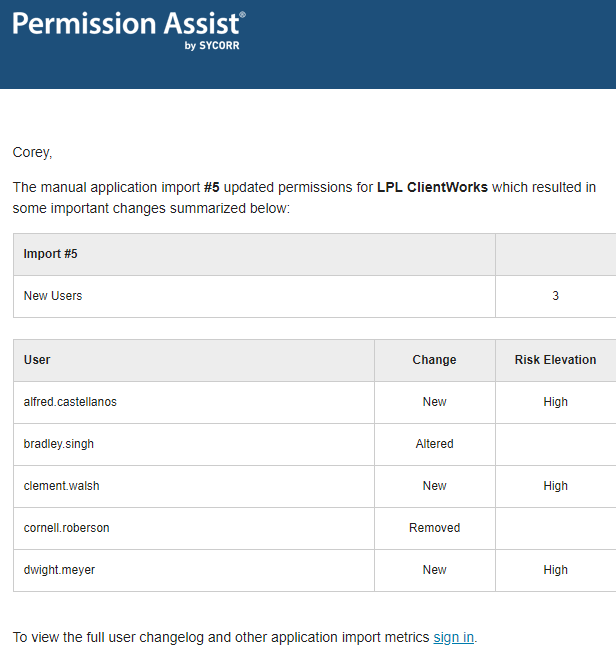Click the cornell.roberson user cell

pyautogui.click(x=66, y=528)
